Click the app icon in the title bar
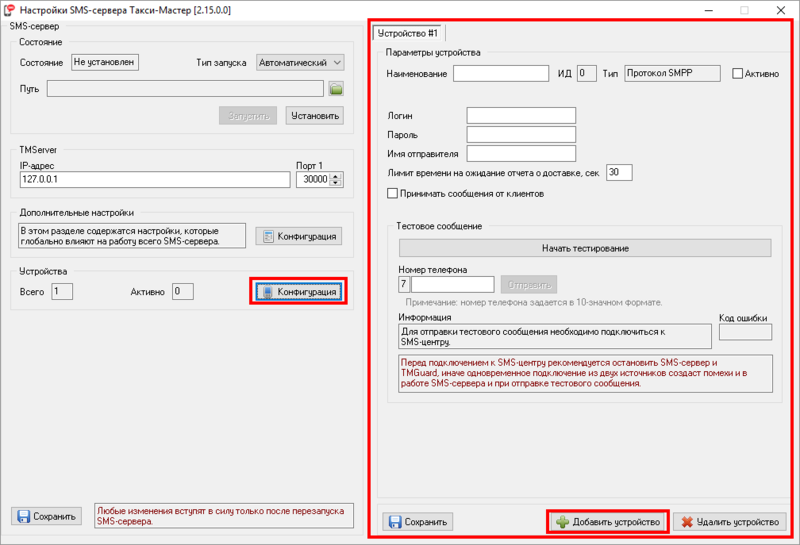The height and width of the screenshot is (545, 800). click(9, 10)
